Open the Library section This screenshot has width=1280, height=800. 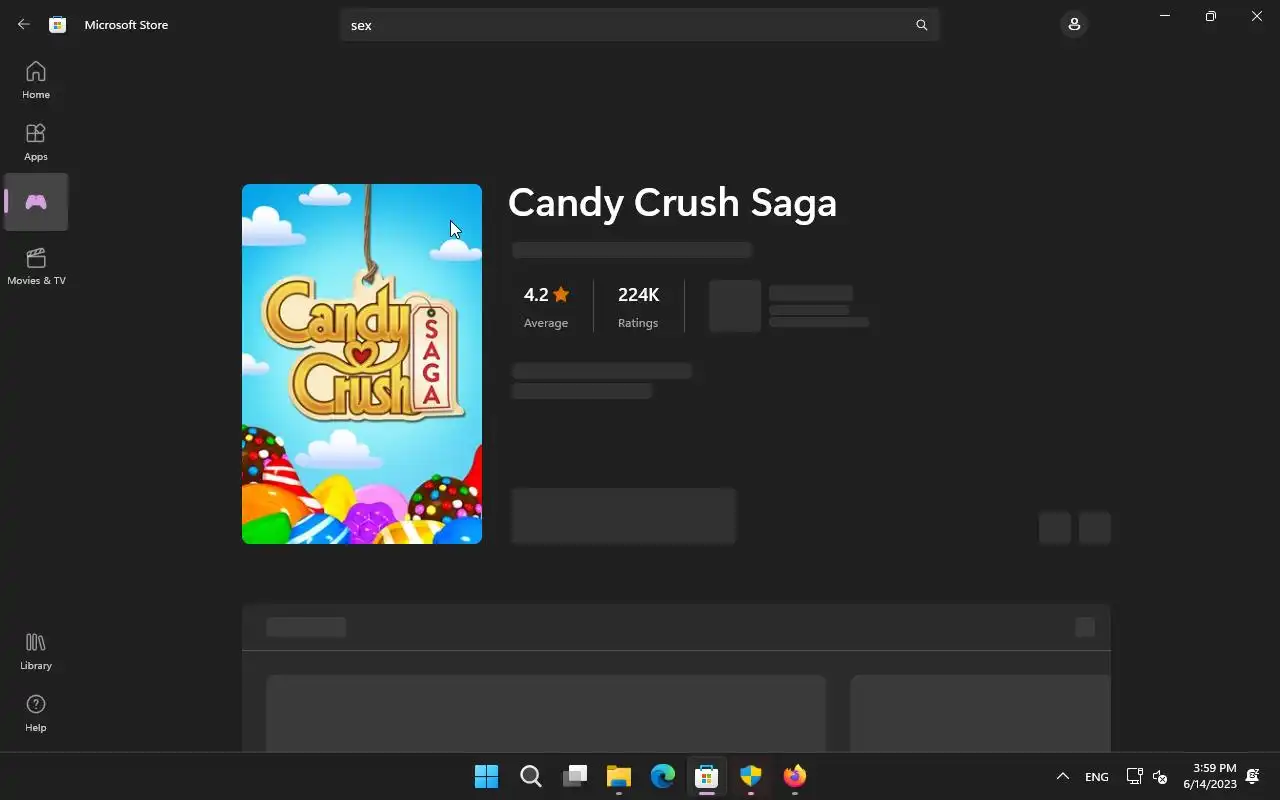[36, 651]
